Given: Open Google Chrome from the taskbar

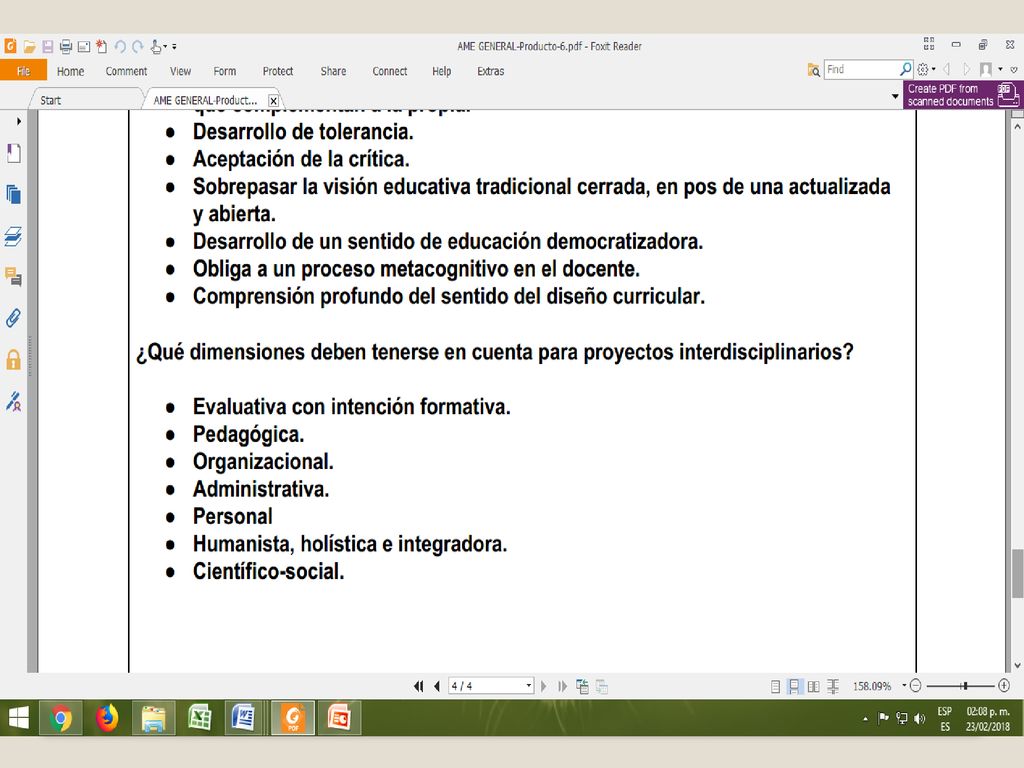Looking at the screenshot, I should click(x=61, y=718).
